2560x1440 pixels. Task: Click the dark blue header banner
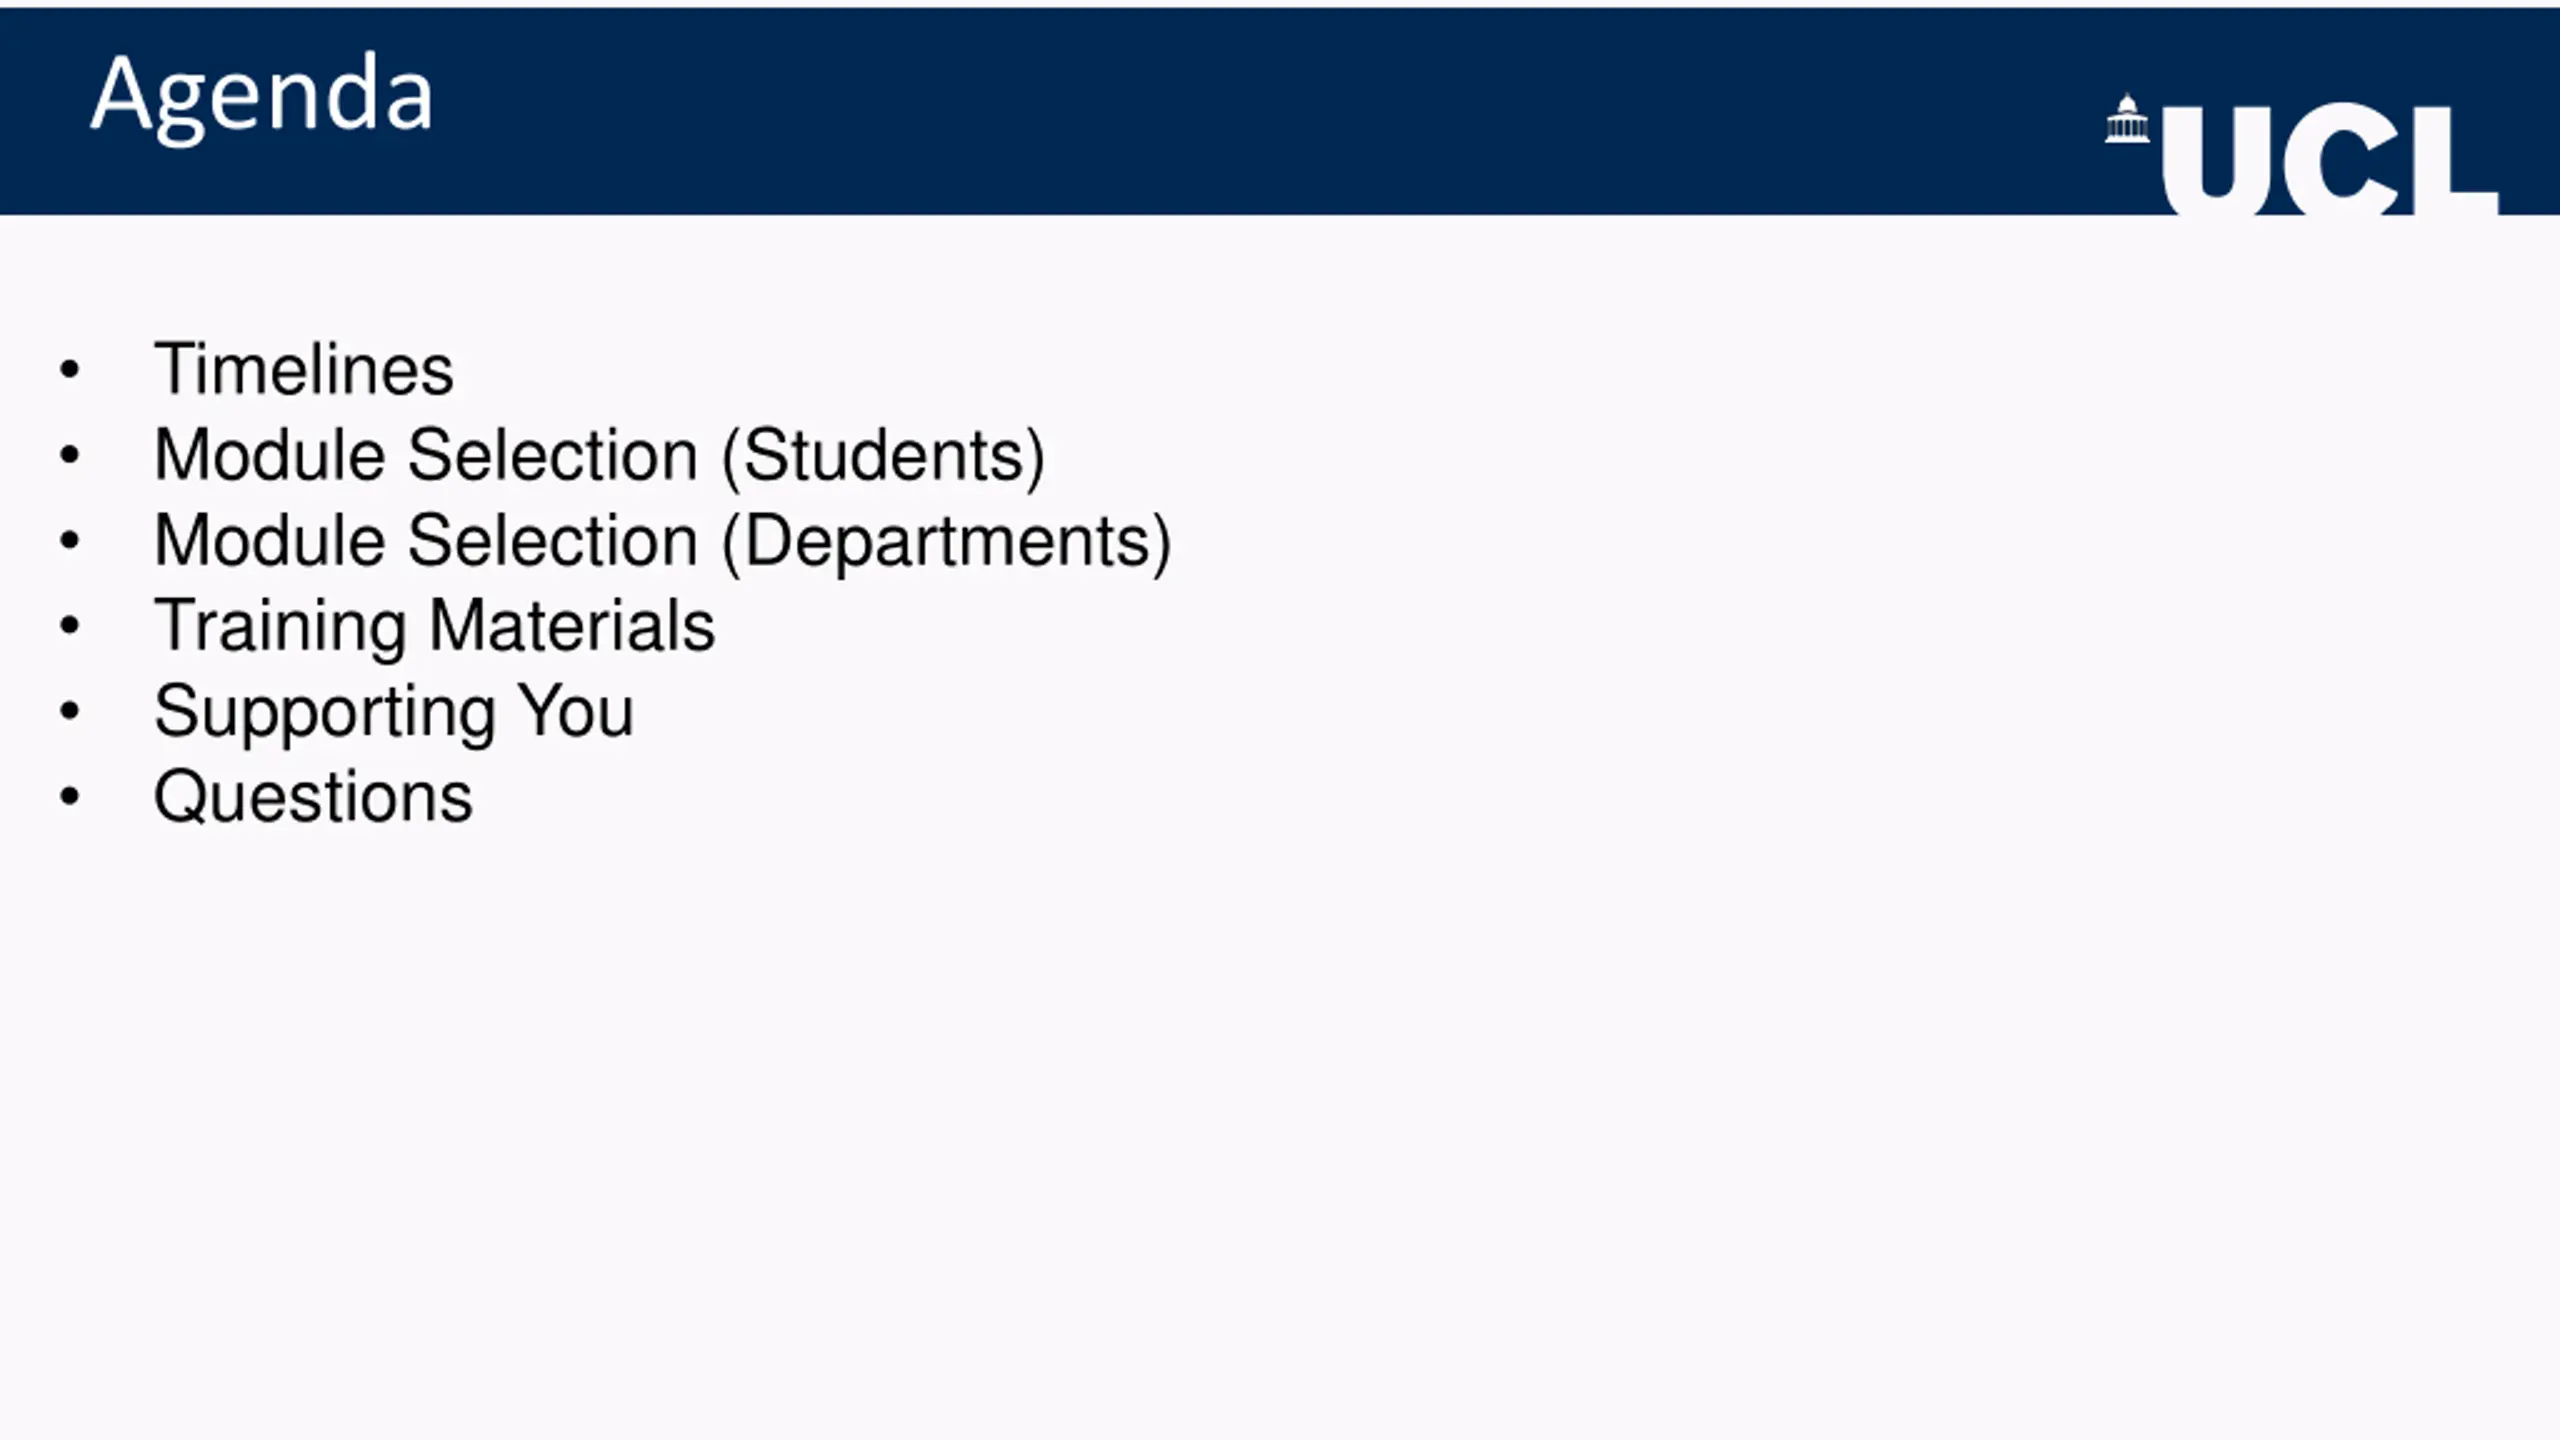pyautogui.click(x=1280, y=111)
